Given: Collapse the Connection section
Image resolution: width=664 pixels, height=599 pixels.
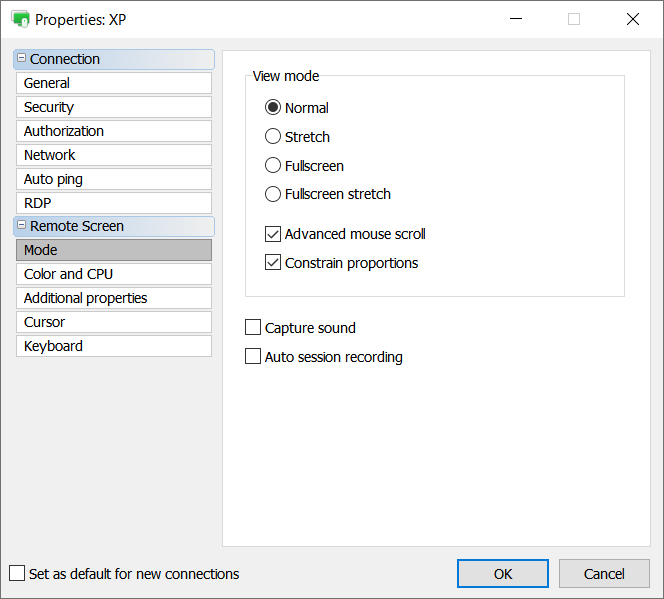Looking at the screenshot, I should (x=22, y=59).
